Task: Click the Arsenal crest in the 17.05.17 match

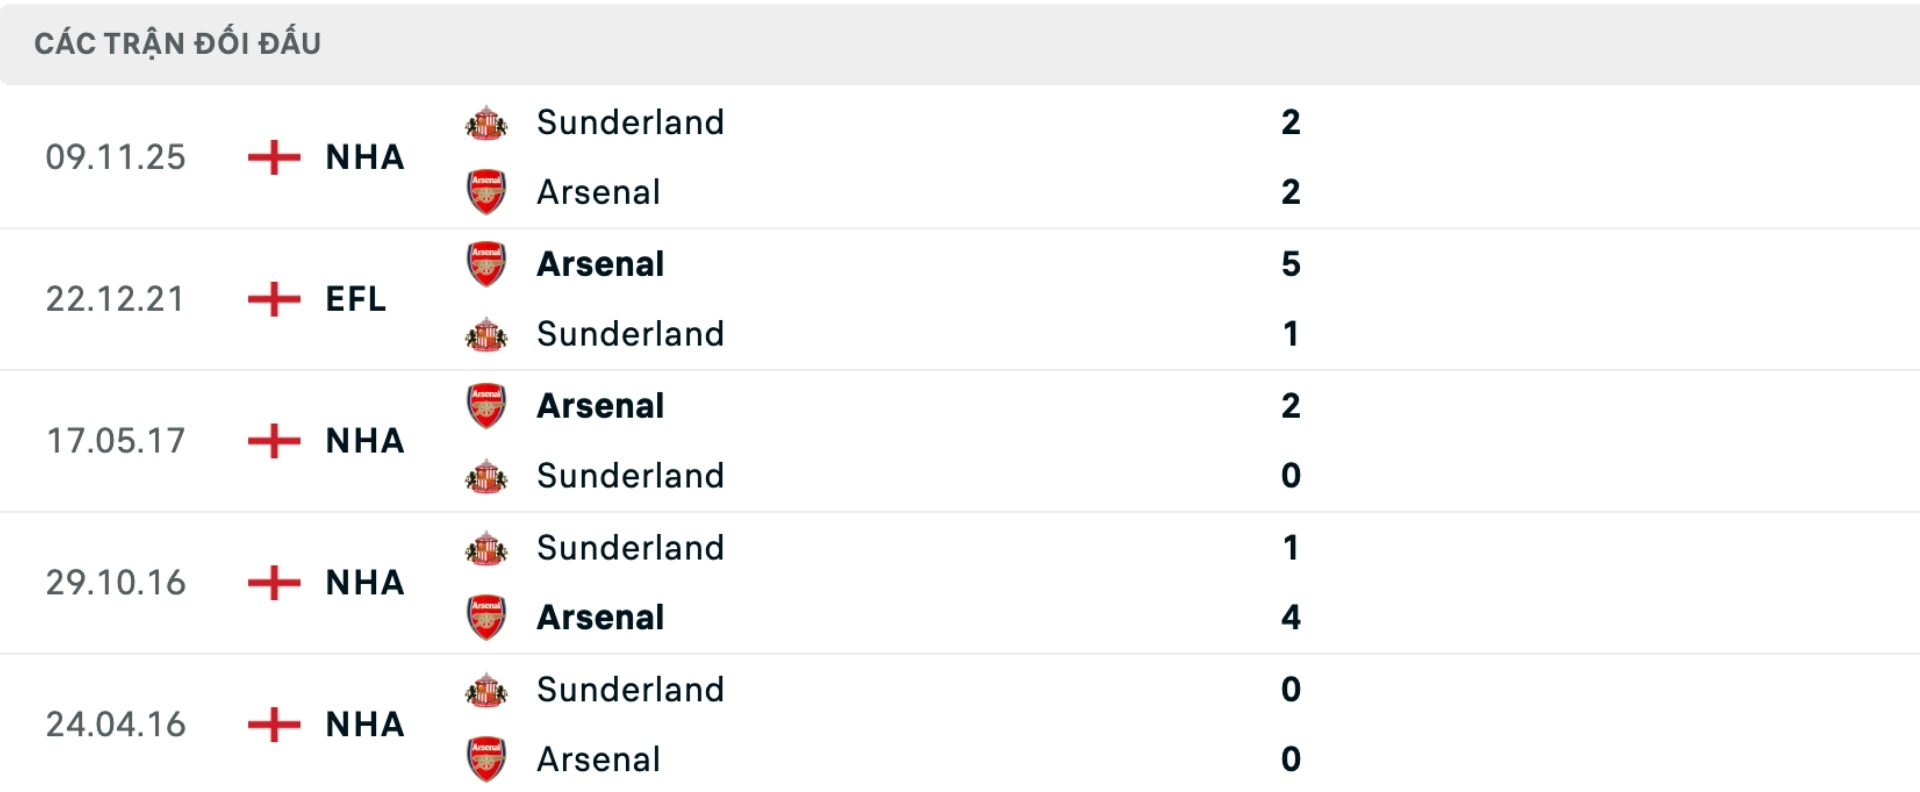Action: pos(486,405)
